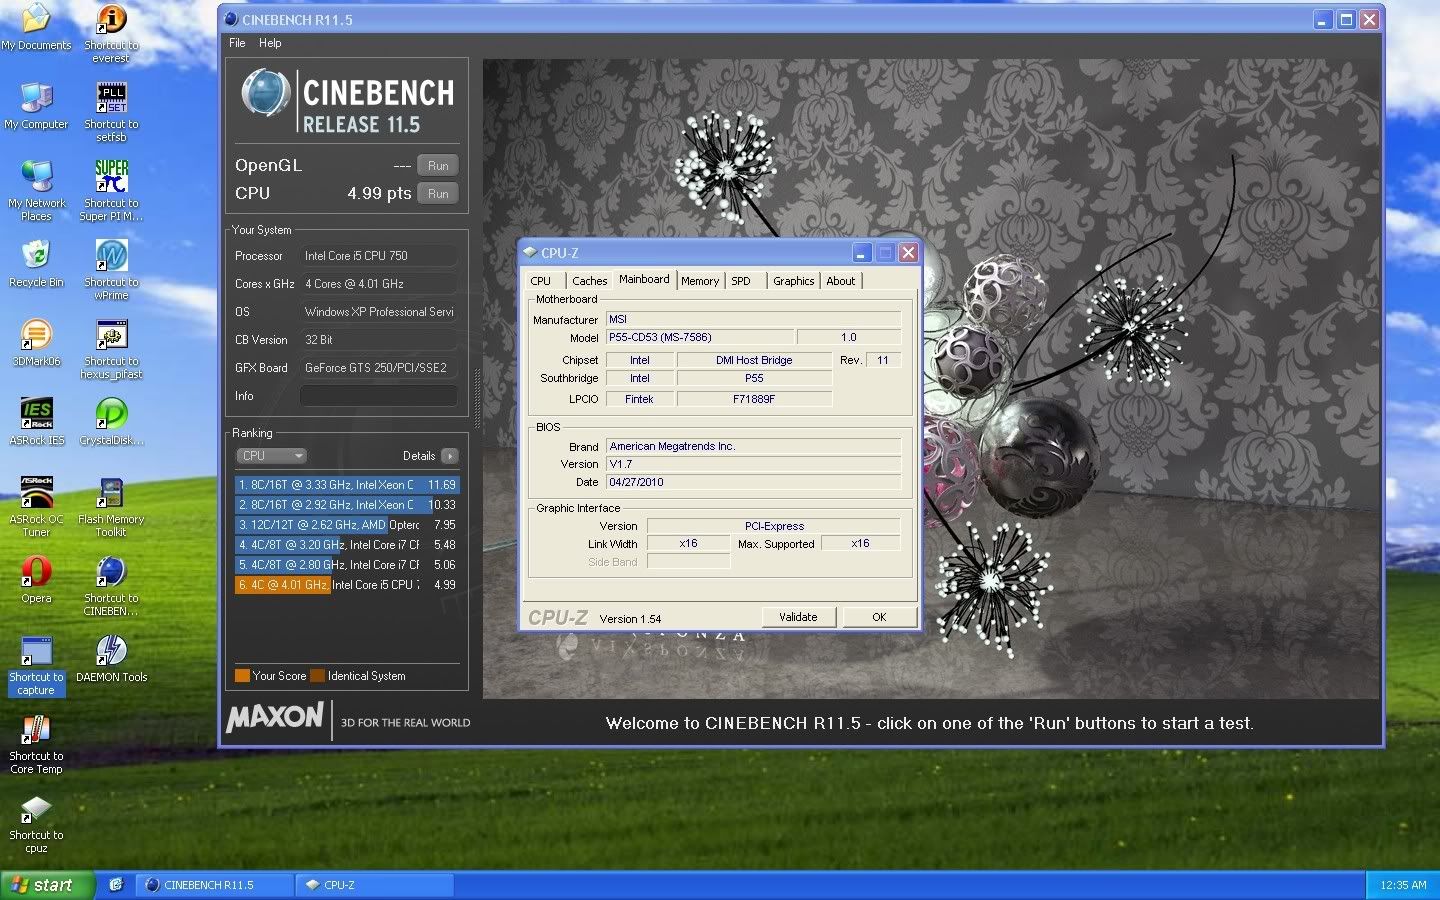Click the American Megatrends Inc. brand field
The image size is (1440, 900).
pyautogui.click(x=753, y=446)
